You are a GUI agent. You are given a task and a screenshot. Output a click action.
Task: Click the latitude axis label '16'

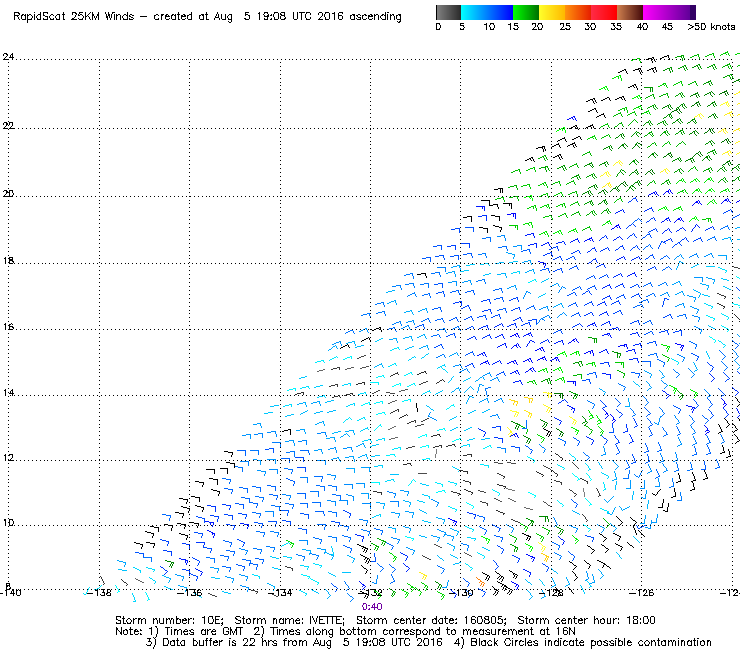(x=8, y=327)
